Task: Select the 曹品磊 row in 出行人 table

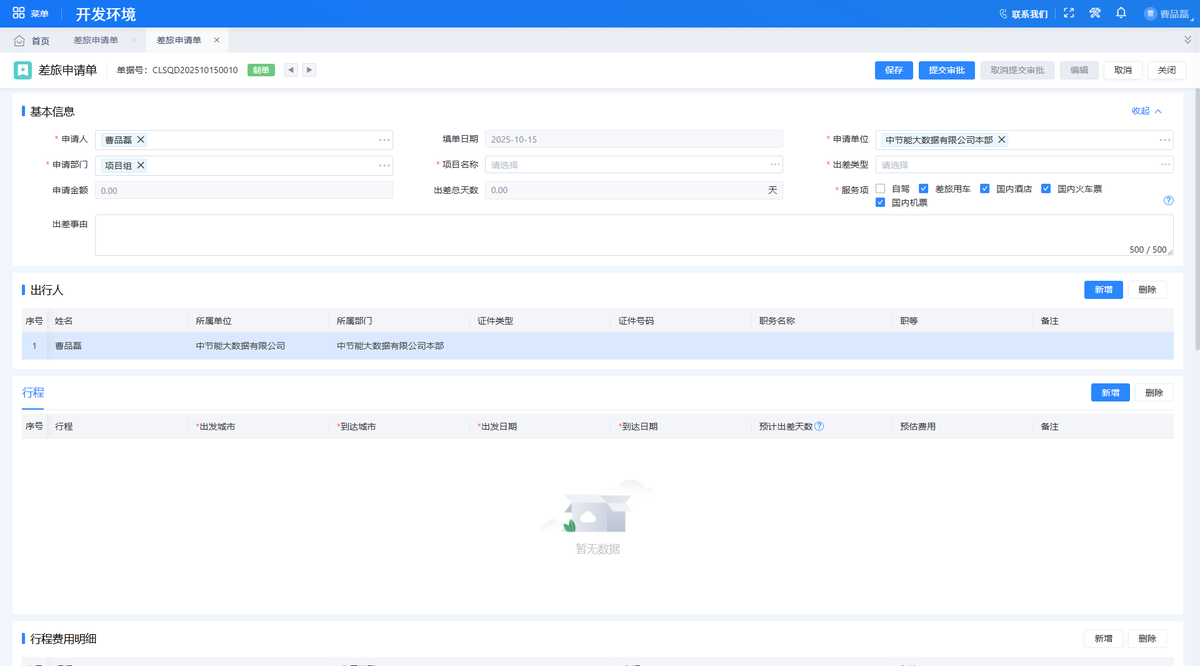Action: 598,346
